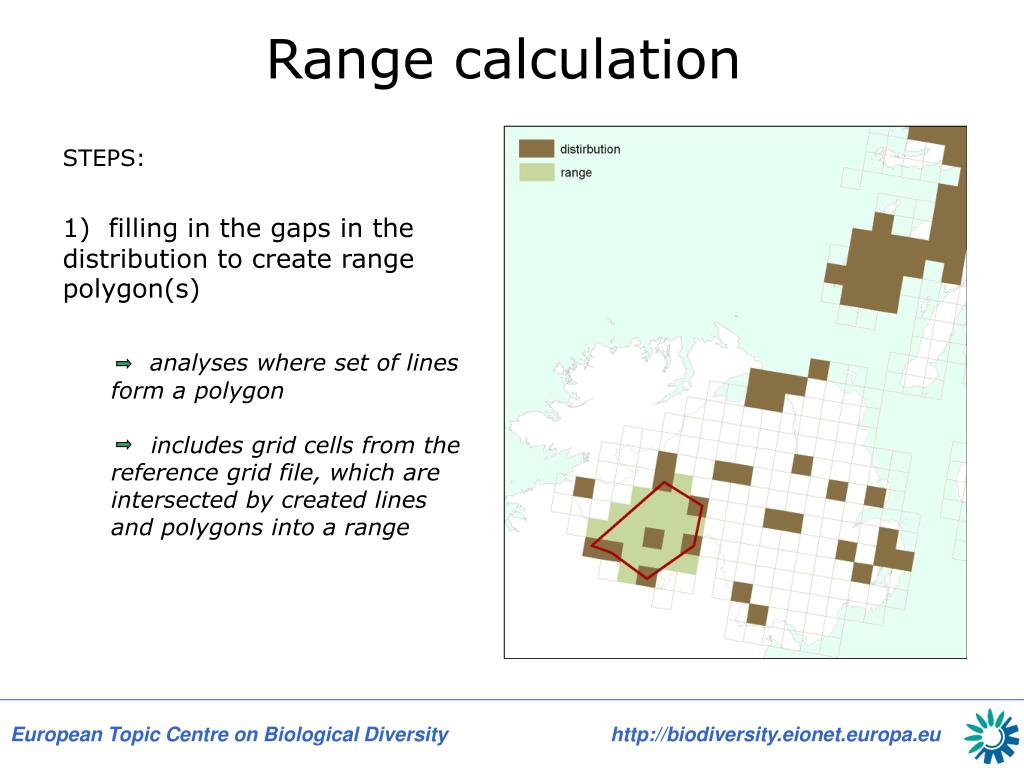Click the biodiversity.eionet.europa.eu link
This screenshot has height=768, width=1024.
point(776,735)
